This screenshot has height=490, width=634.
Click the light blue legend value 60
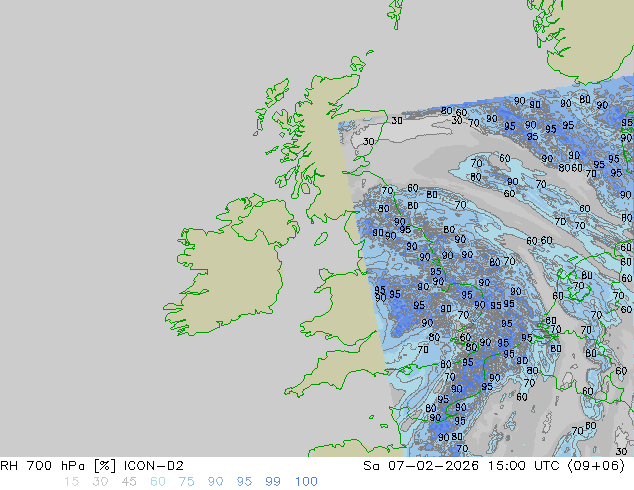point(158,482)
